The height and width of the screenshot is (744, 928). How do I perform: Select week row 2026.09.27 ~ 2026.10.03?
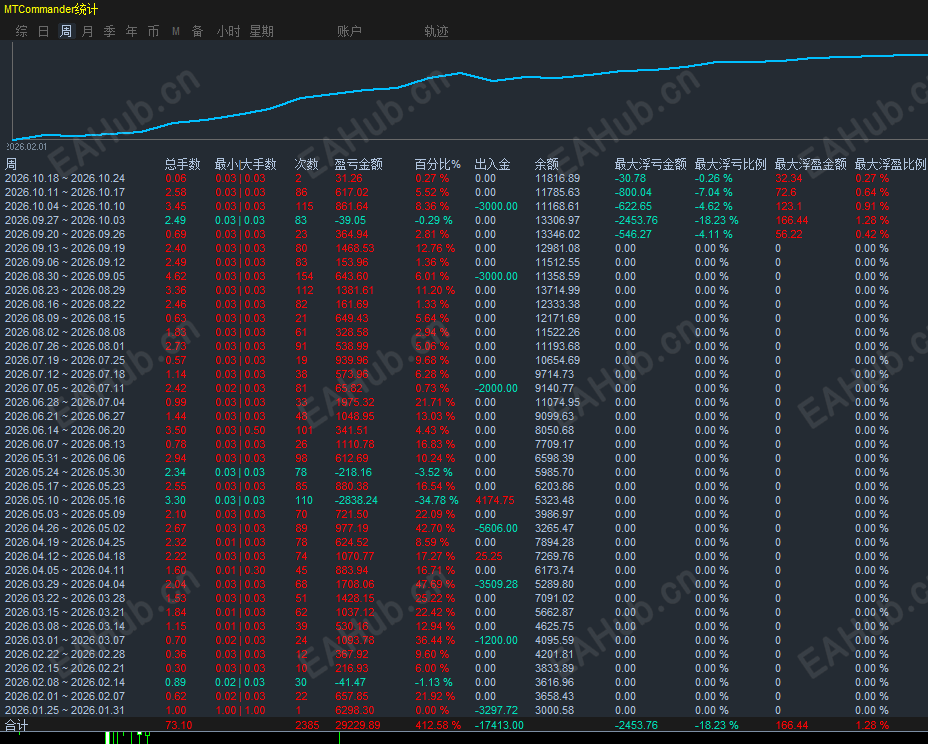tap(464, 220)
